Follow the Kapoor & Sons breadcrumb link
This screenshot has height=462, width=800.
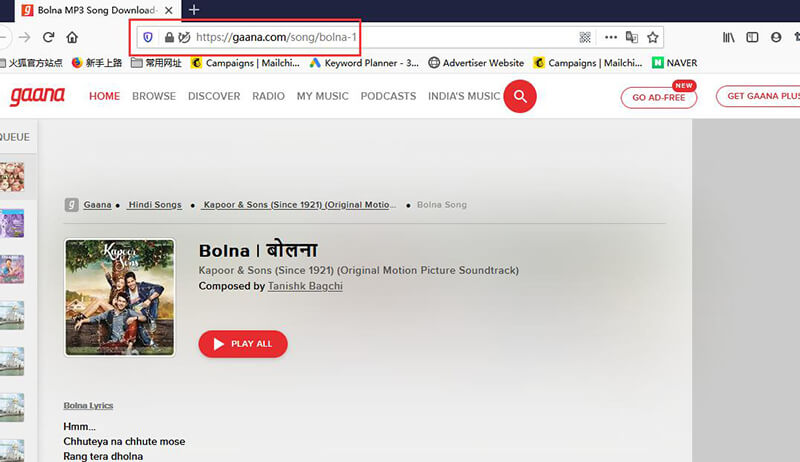(299, 204)
